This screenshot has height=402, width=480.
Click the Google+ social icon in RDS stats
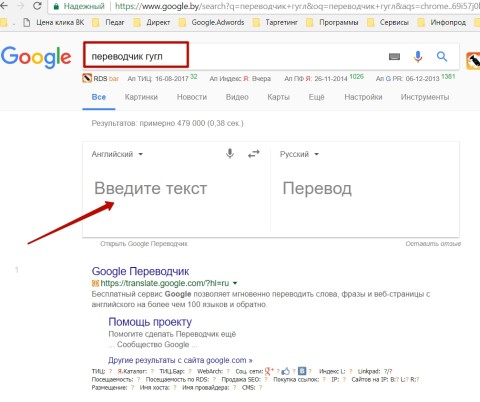(269, 371)
